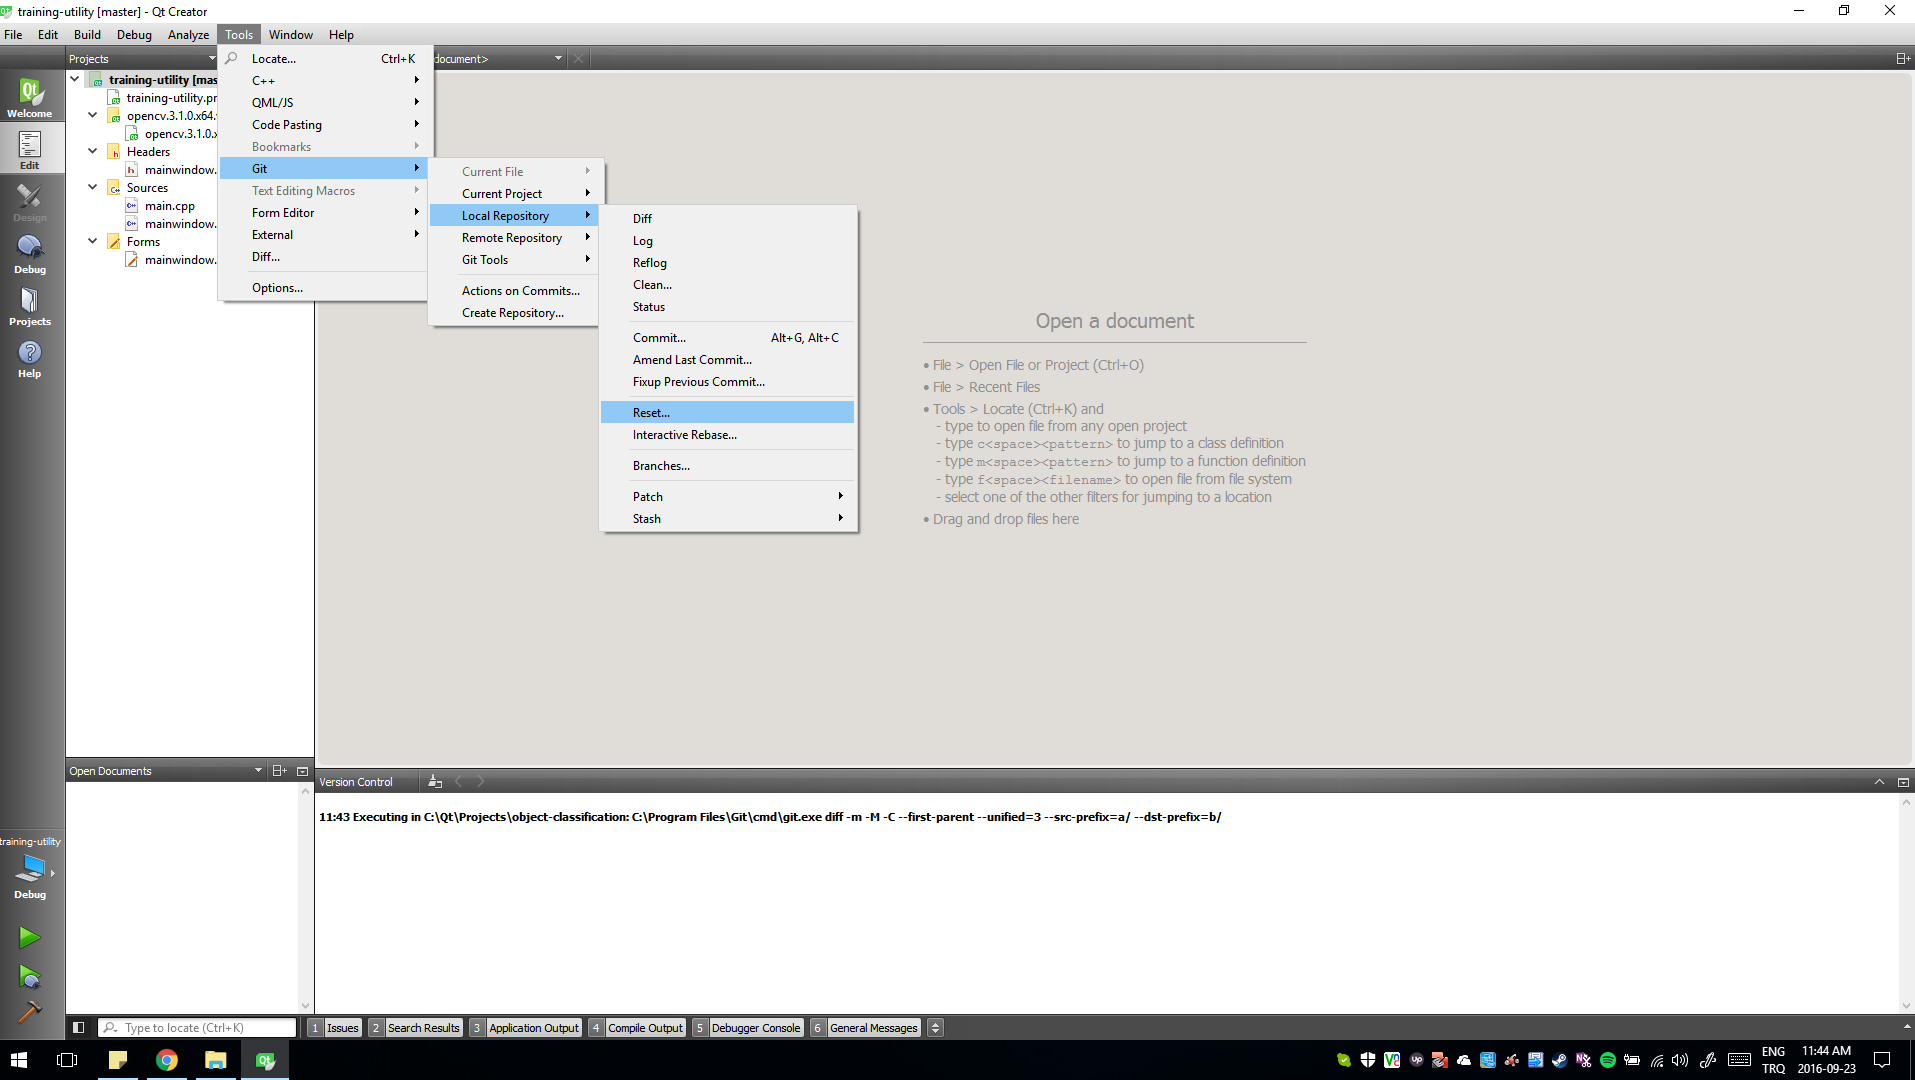Open the output panes selector arrows
Screen dimensions: 1915x1080
935,1027
